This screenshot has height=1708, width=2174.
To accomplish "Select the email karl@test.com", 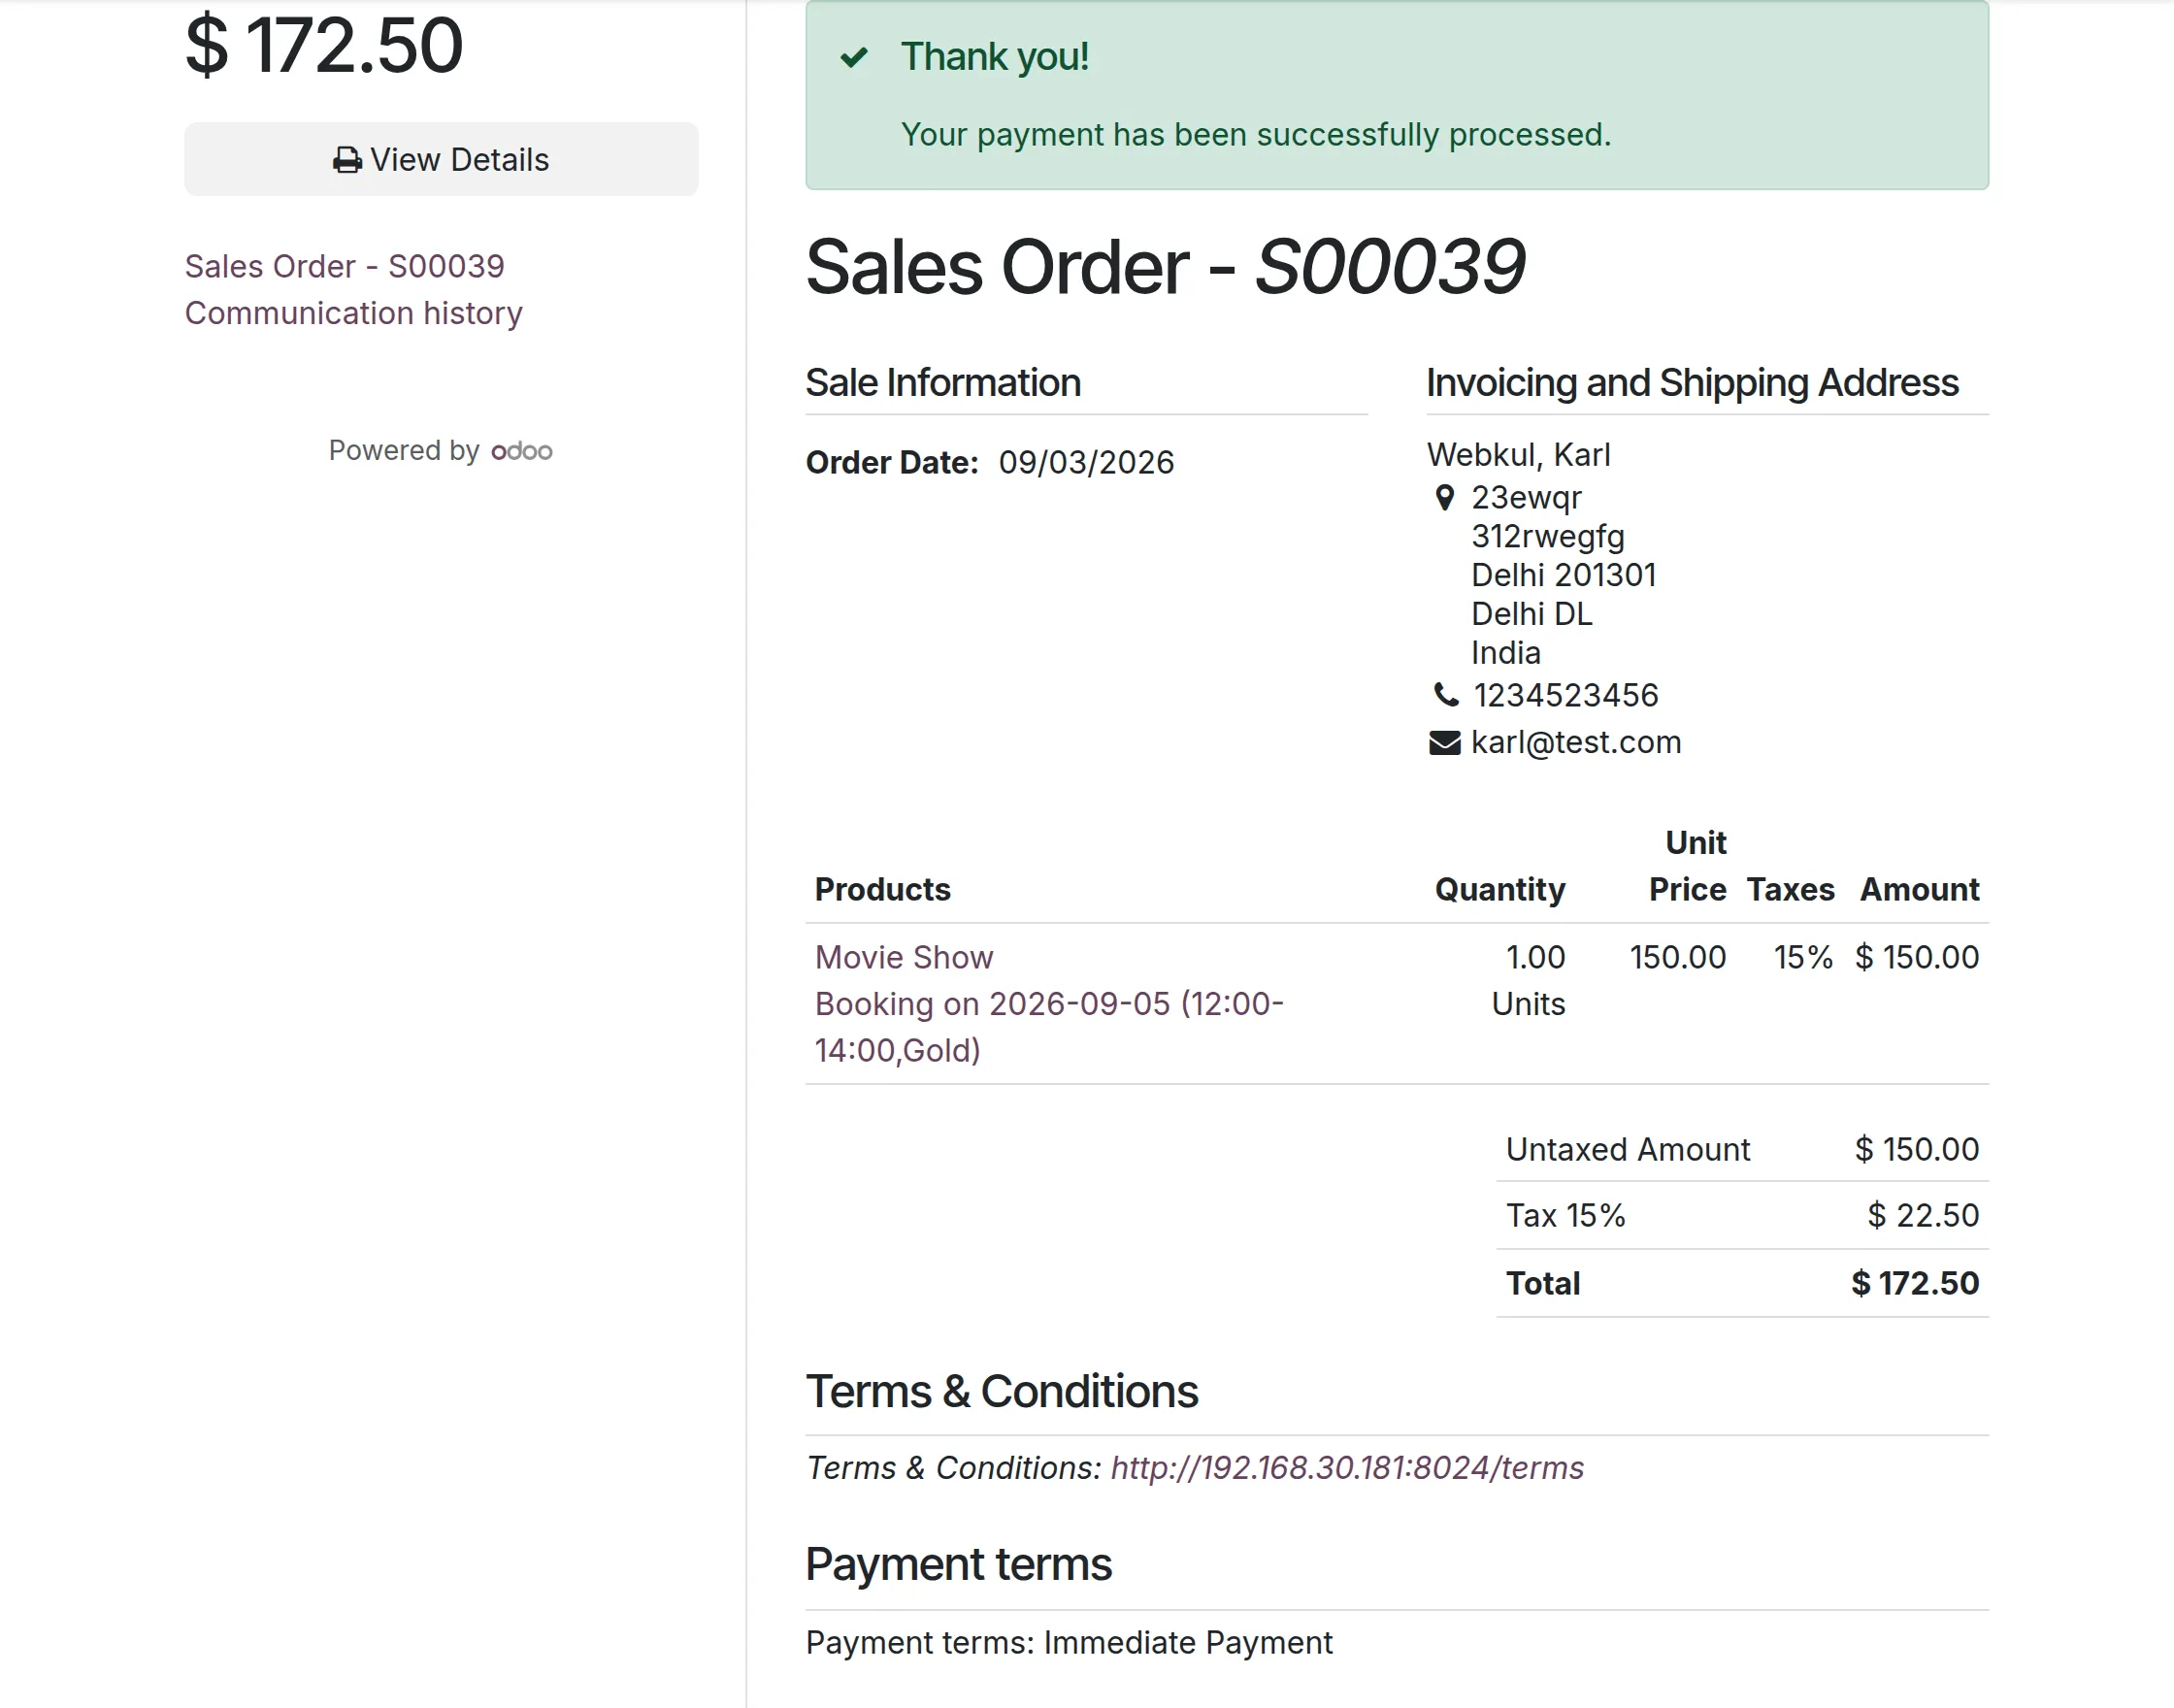I will pyautogui.click(x=1576, y=742).
